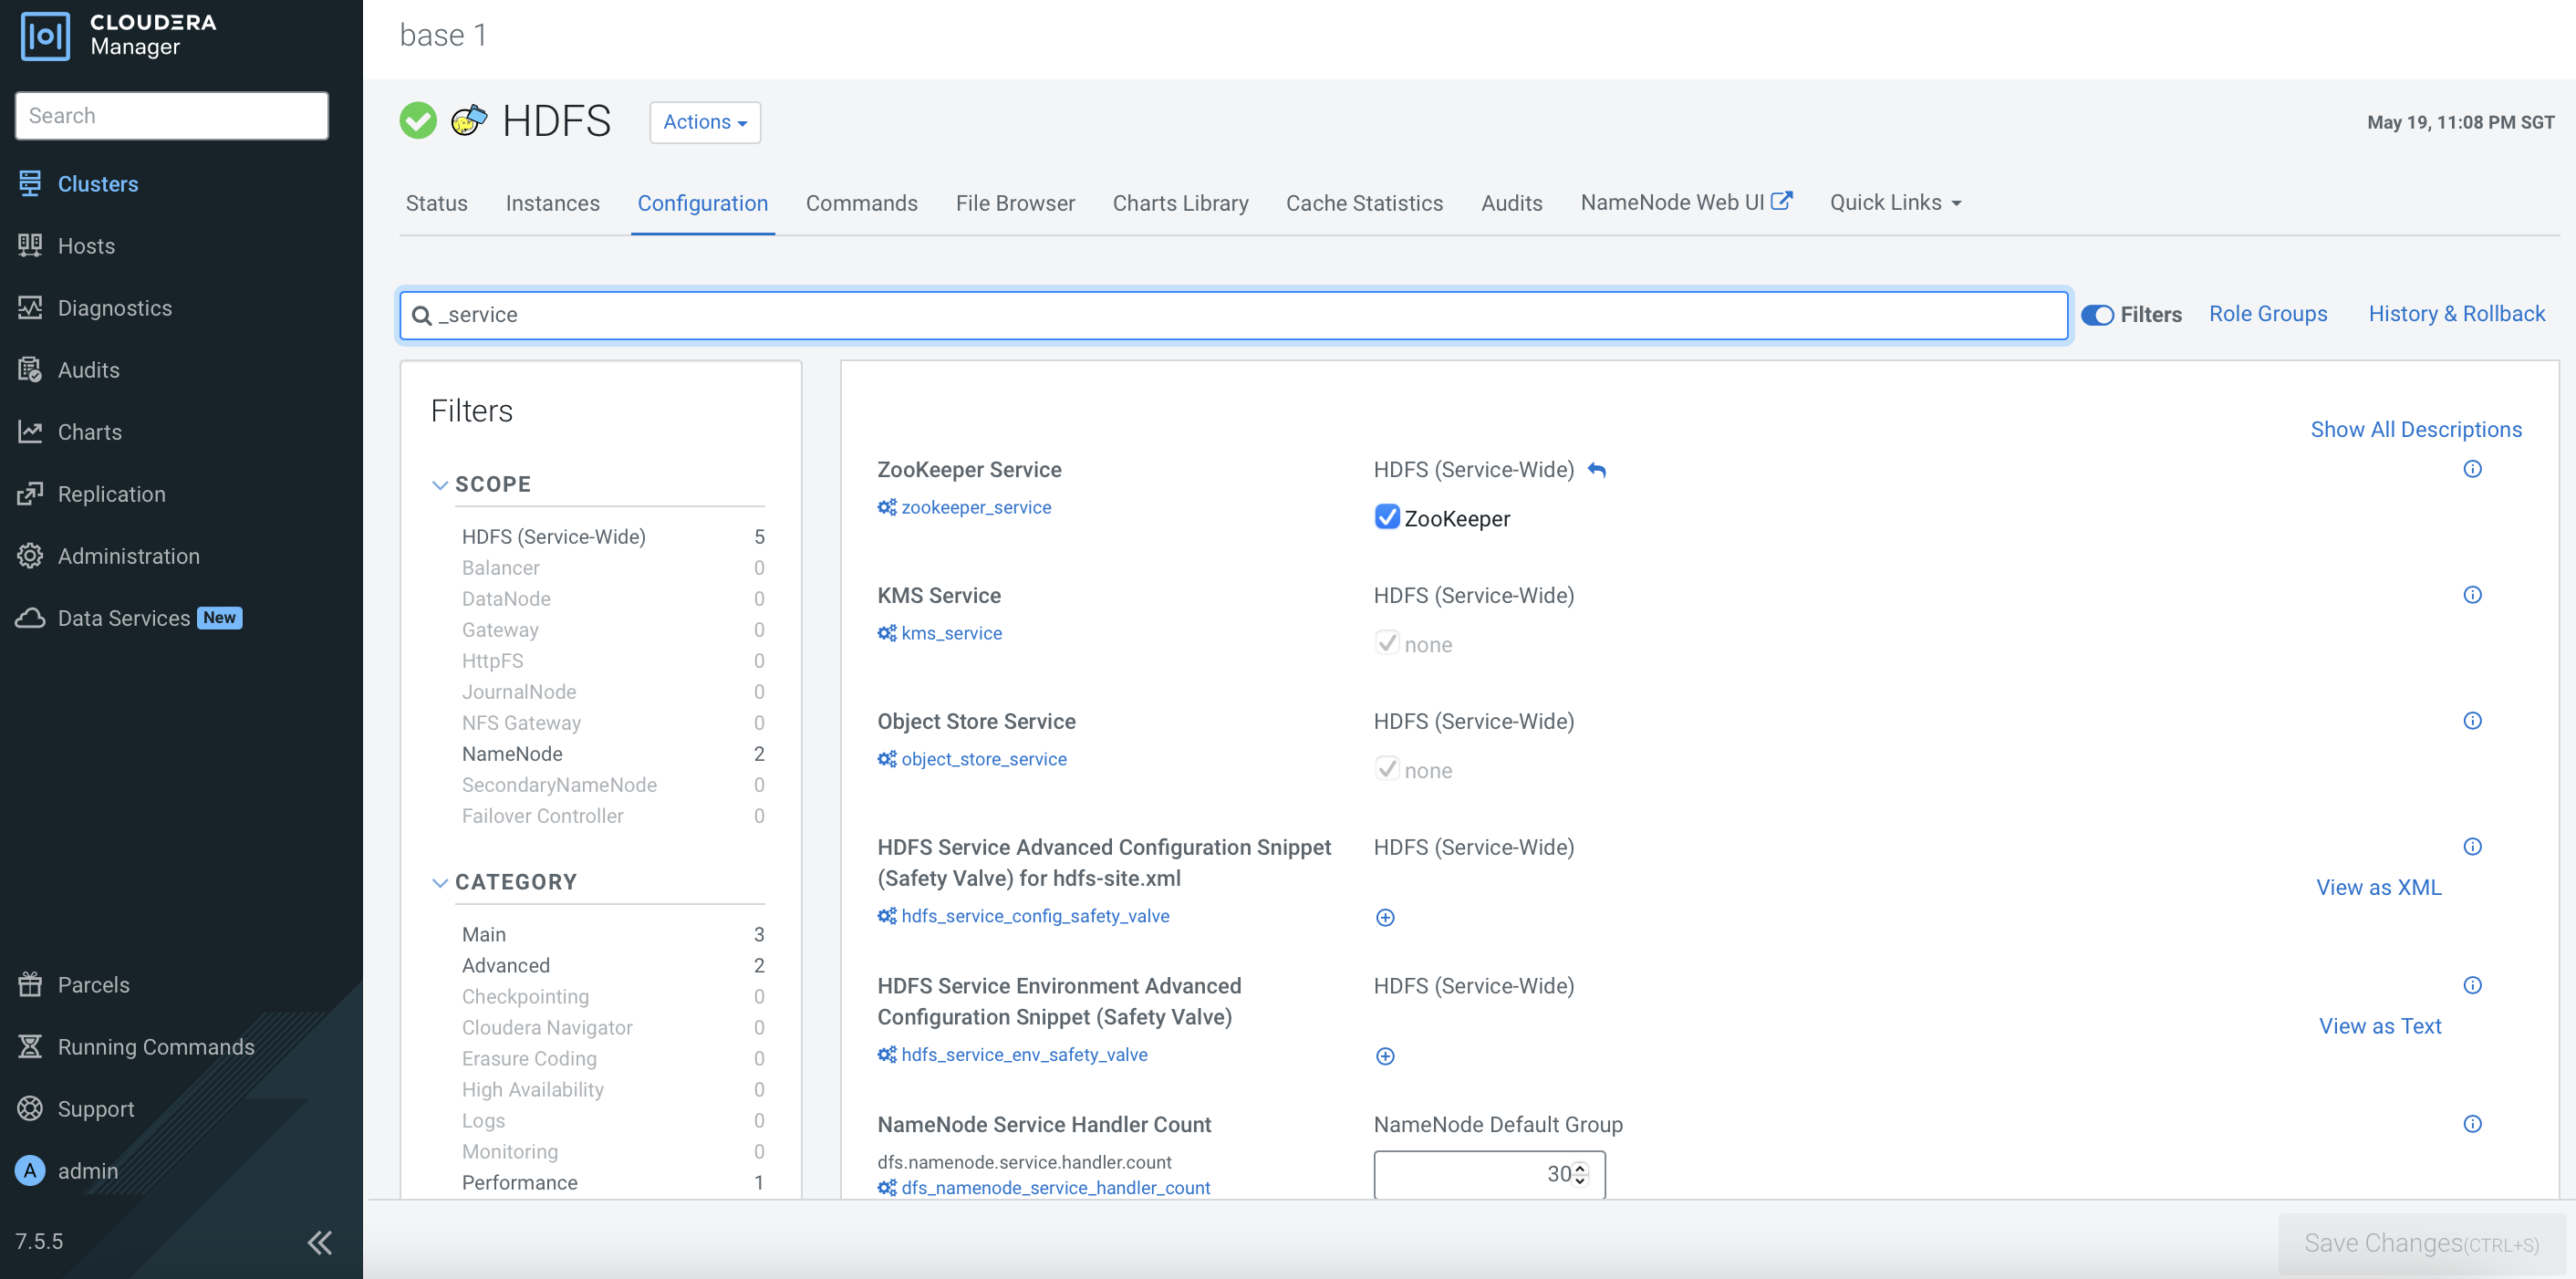This screenshot has width=2576, height=1279.
Task: Uncheck the ZooKeeper checkbox
Action: (1387, 517)
